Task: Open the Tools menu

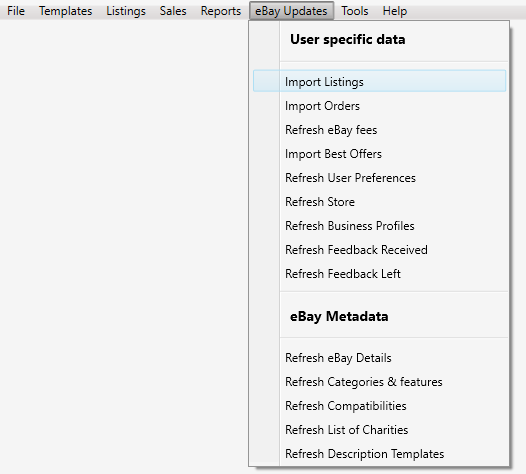Action: point(355,11)
